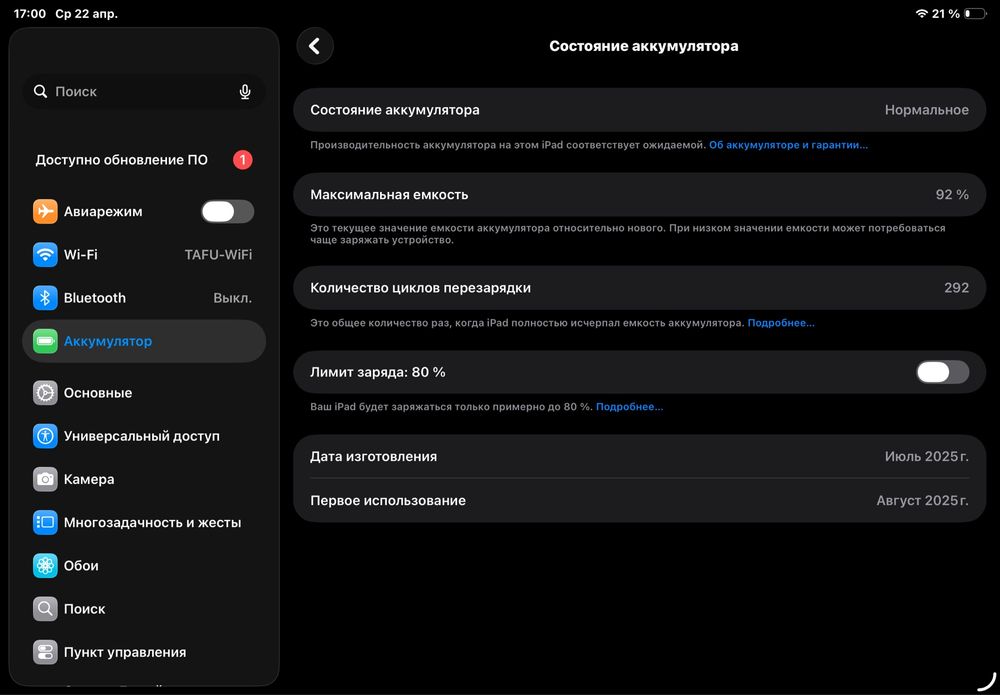This screenshot has width=1000, height=695.
Task: Select Аккумулятор in sidebar
Action: tap(144, 341)
